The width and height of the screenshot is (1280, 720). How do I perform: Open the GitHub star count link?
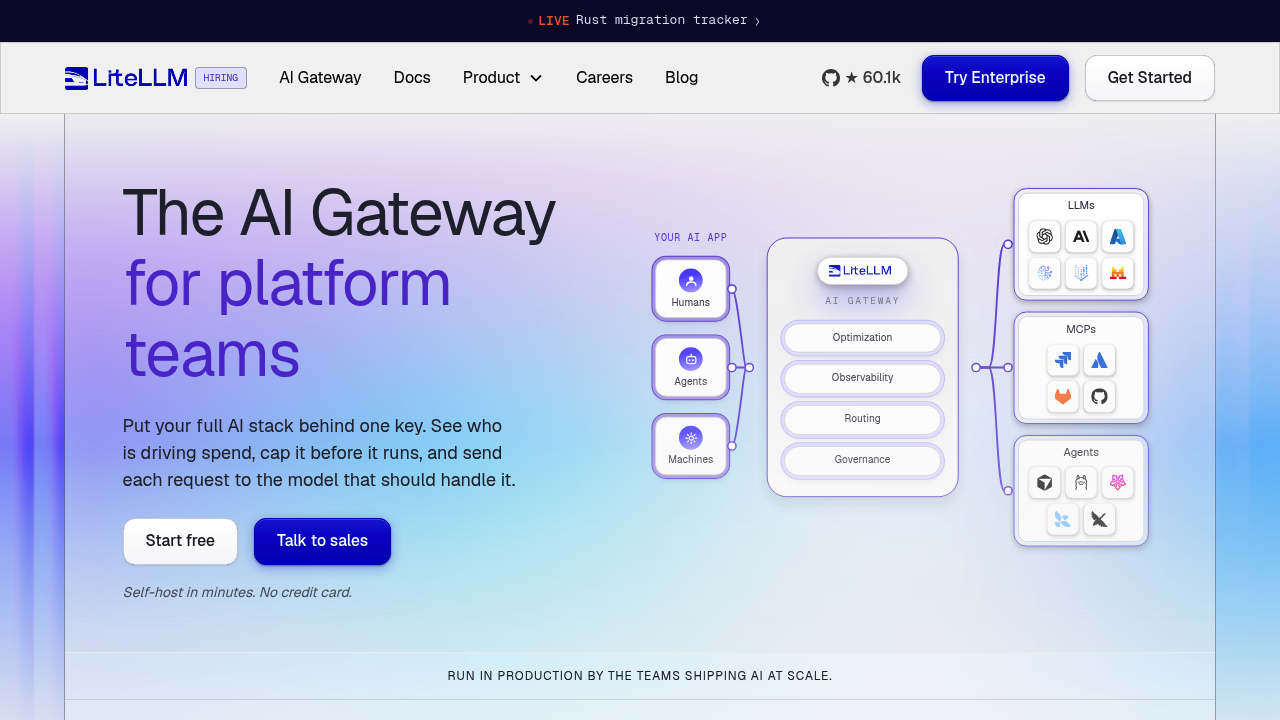(x=861, y=78)
